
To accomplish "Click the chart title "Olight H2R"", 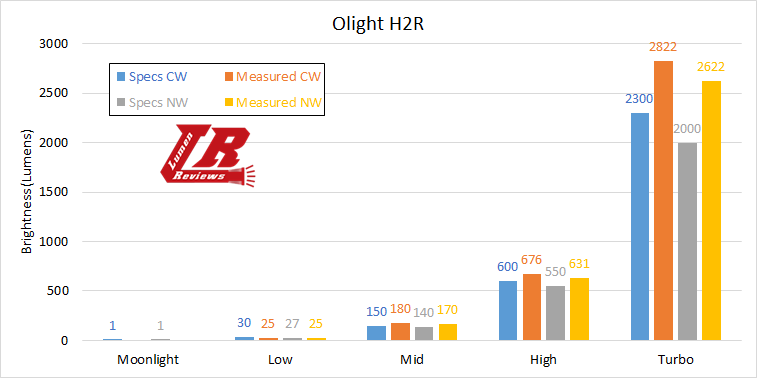I will [378, 24].
